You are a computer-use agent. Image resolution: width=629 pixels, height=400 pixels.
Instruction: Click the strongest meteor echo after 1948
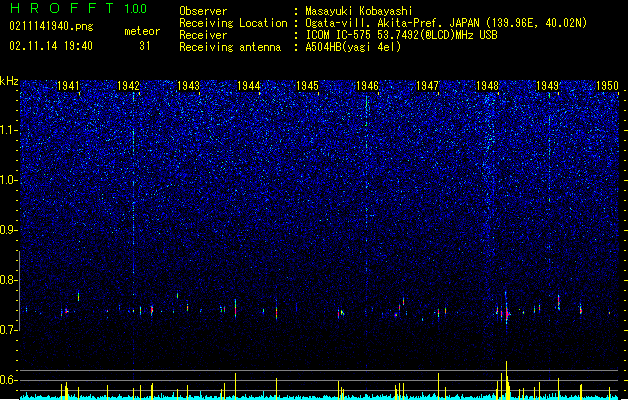(x=507, y=312)
